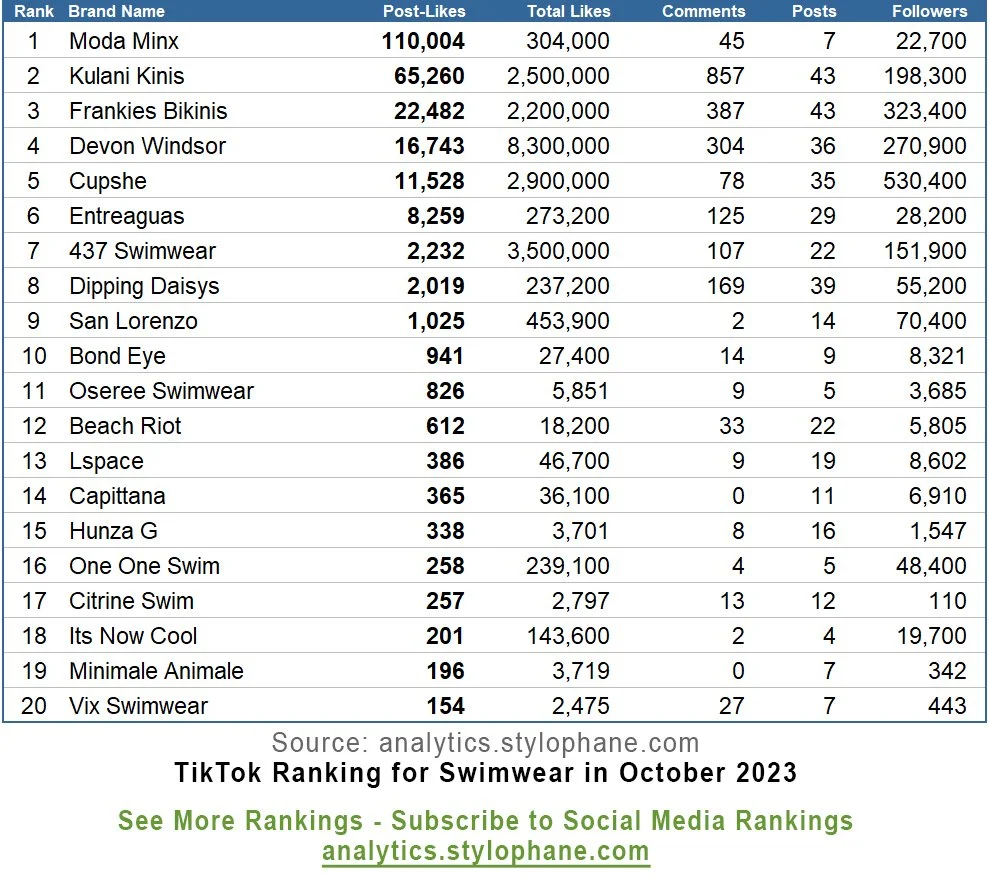Open the green analytics.stylophane.com link
Screen dimensions: 989x878
tap(486, 852)
